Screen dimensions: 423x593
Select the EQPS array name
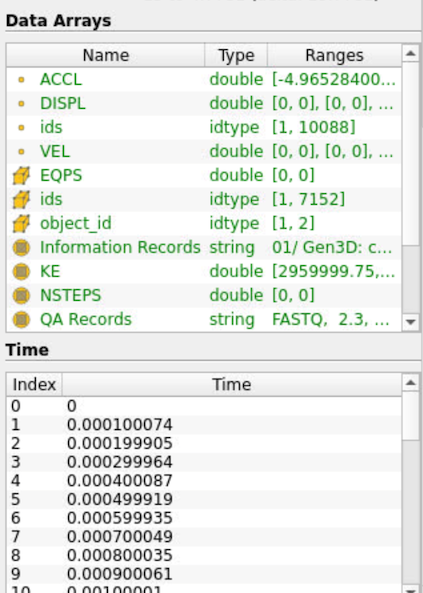click(61, 175)
